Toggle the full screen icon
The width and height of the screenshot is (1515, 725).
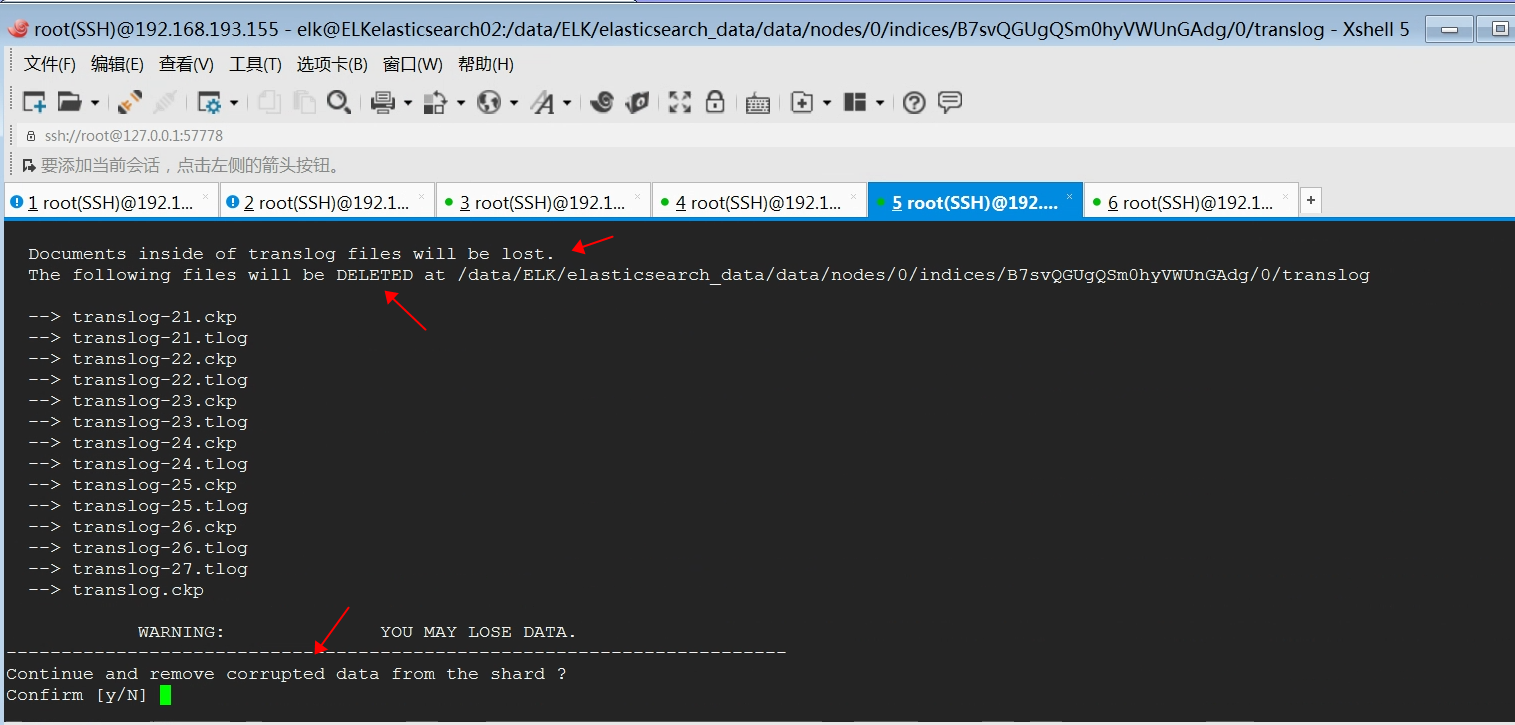coord(680,102)
